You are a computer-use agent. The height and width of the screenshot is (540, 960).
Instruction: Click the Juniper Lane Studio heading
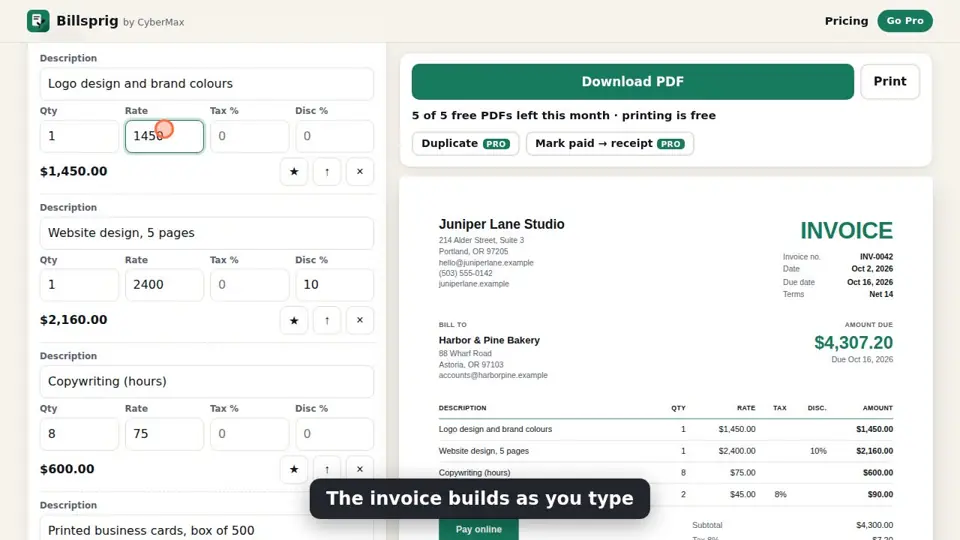(501, 224)
